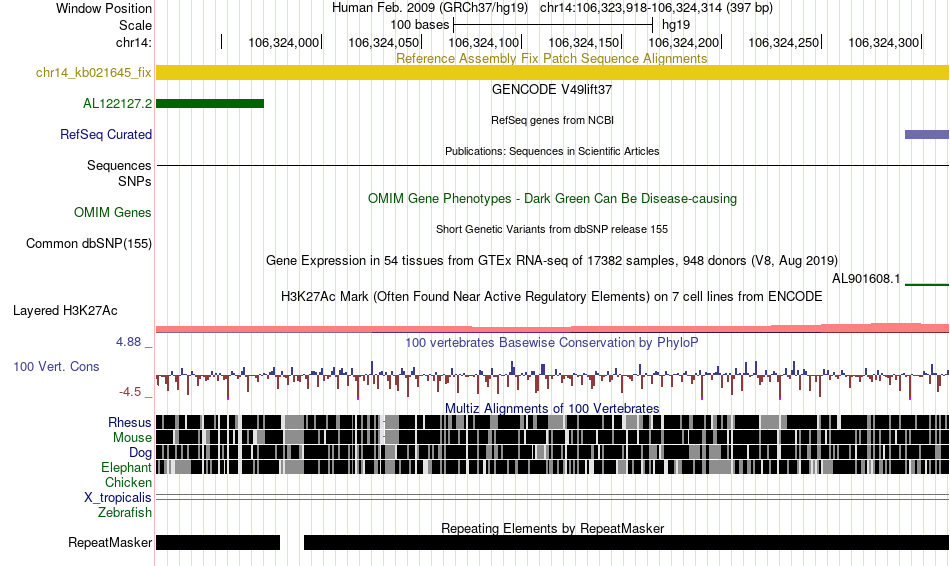Select the short left RepeatMasker block

[x=218, y=542]
